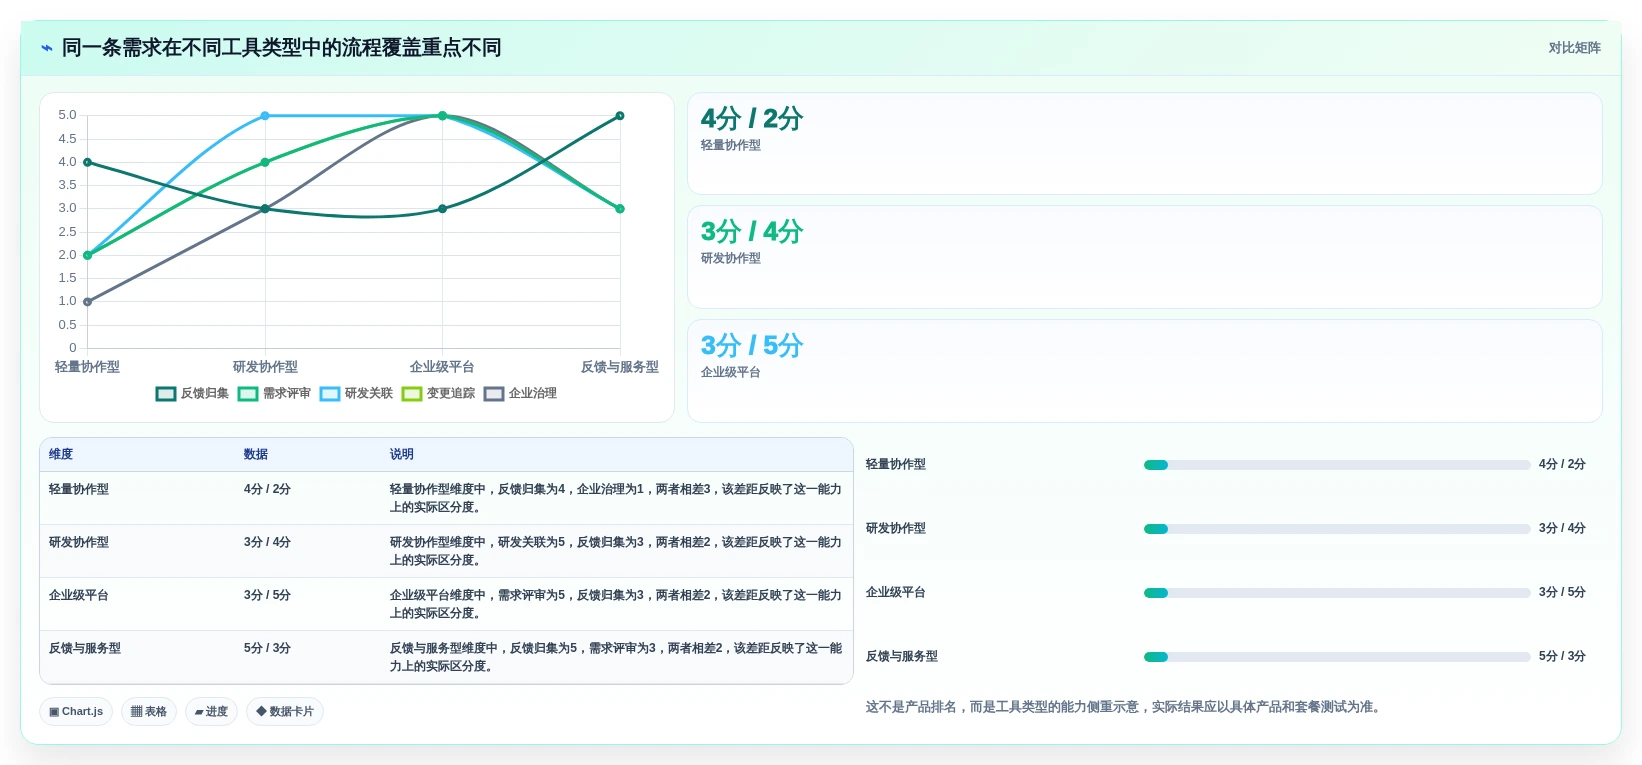Image resolution: width=1642 pixels, height=765 pixels.
Task: Click the 表格 tag chip
Action: pyautogui.click(x=149, y=712)
